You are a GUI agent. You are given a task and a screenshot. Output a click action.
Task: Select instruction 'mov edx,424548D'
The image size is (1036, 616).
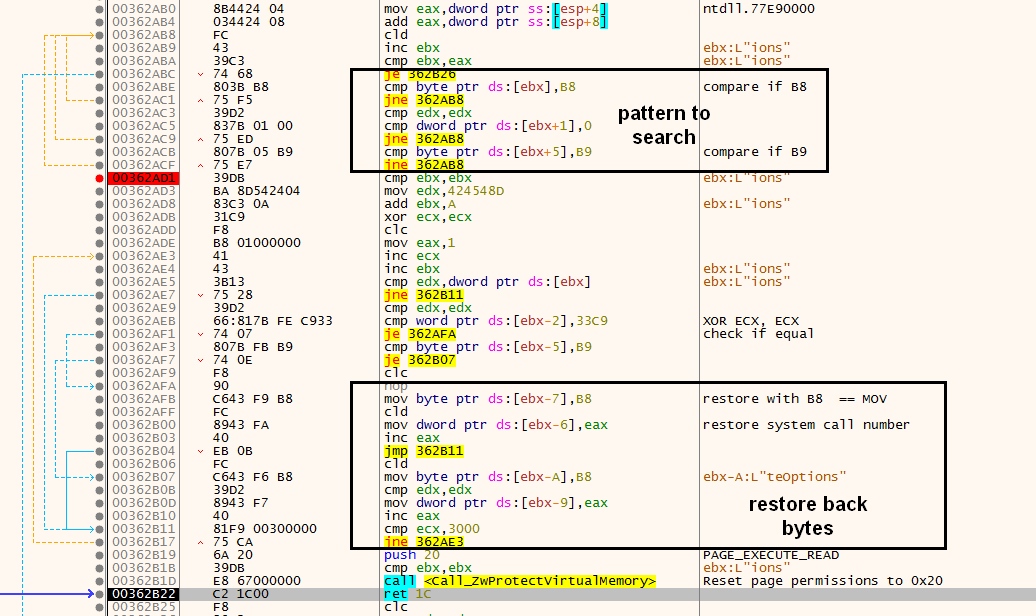(x=444, y=191)
